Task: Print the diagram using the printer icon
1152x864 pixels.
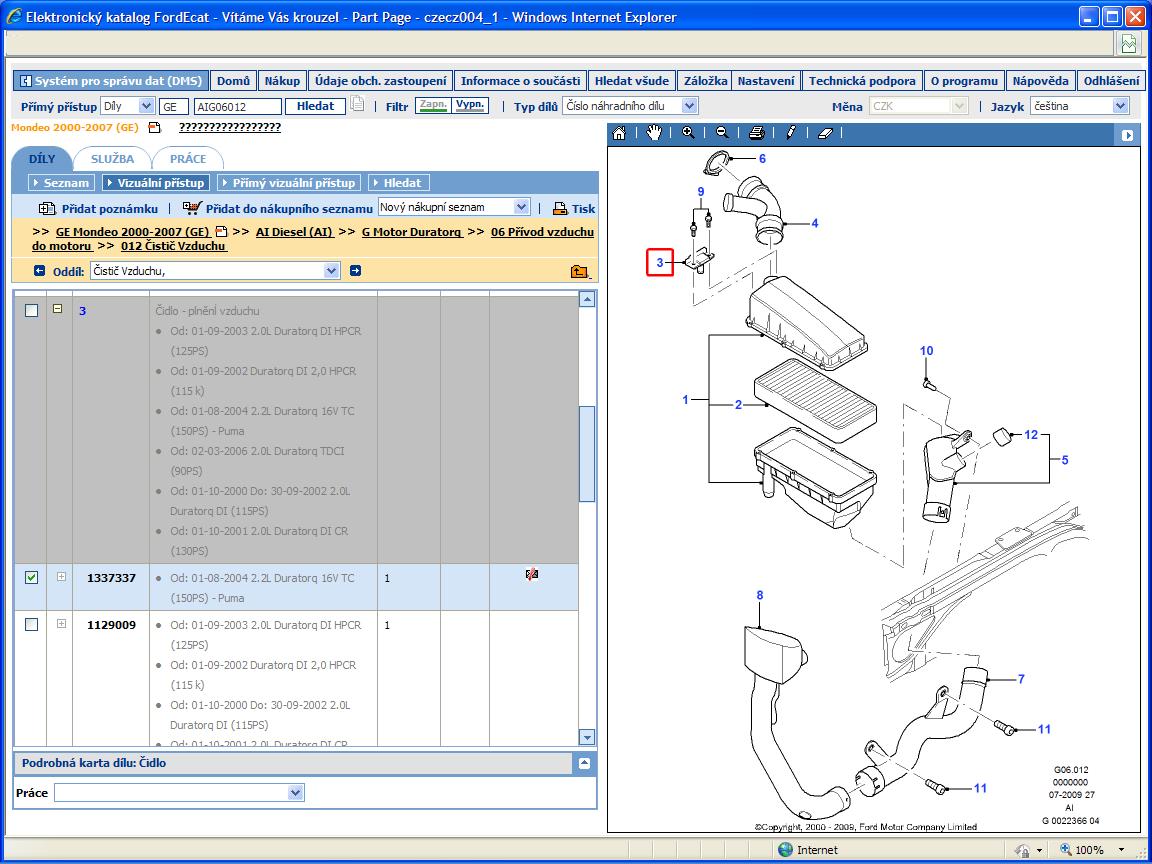Action: coord(757,133)
